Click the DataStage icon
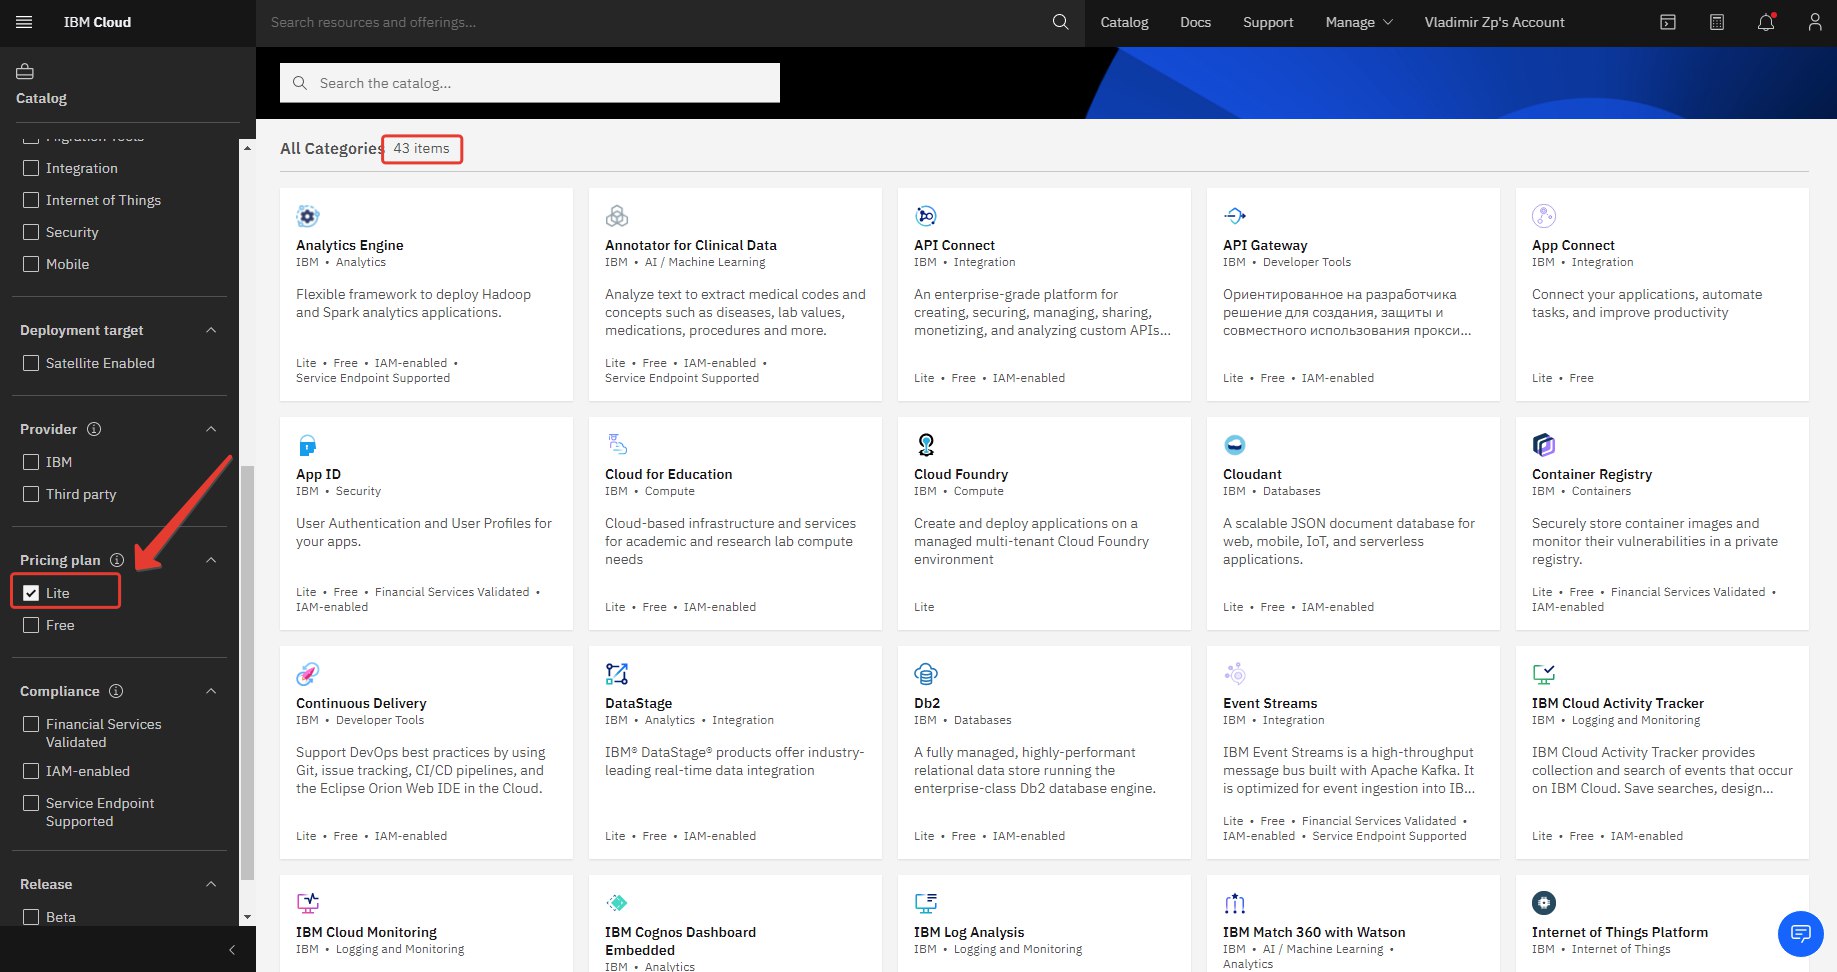 [x=617, y=674]
